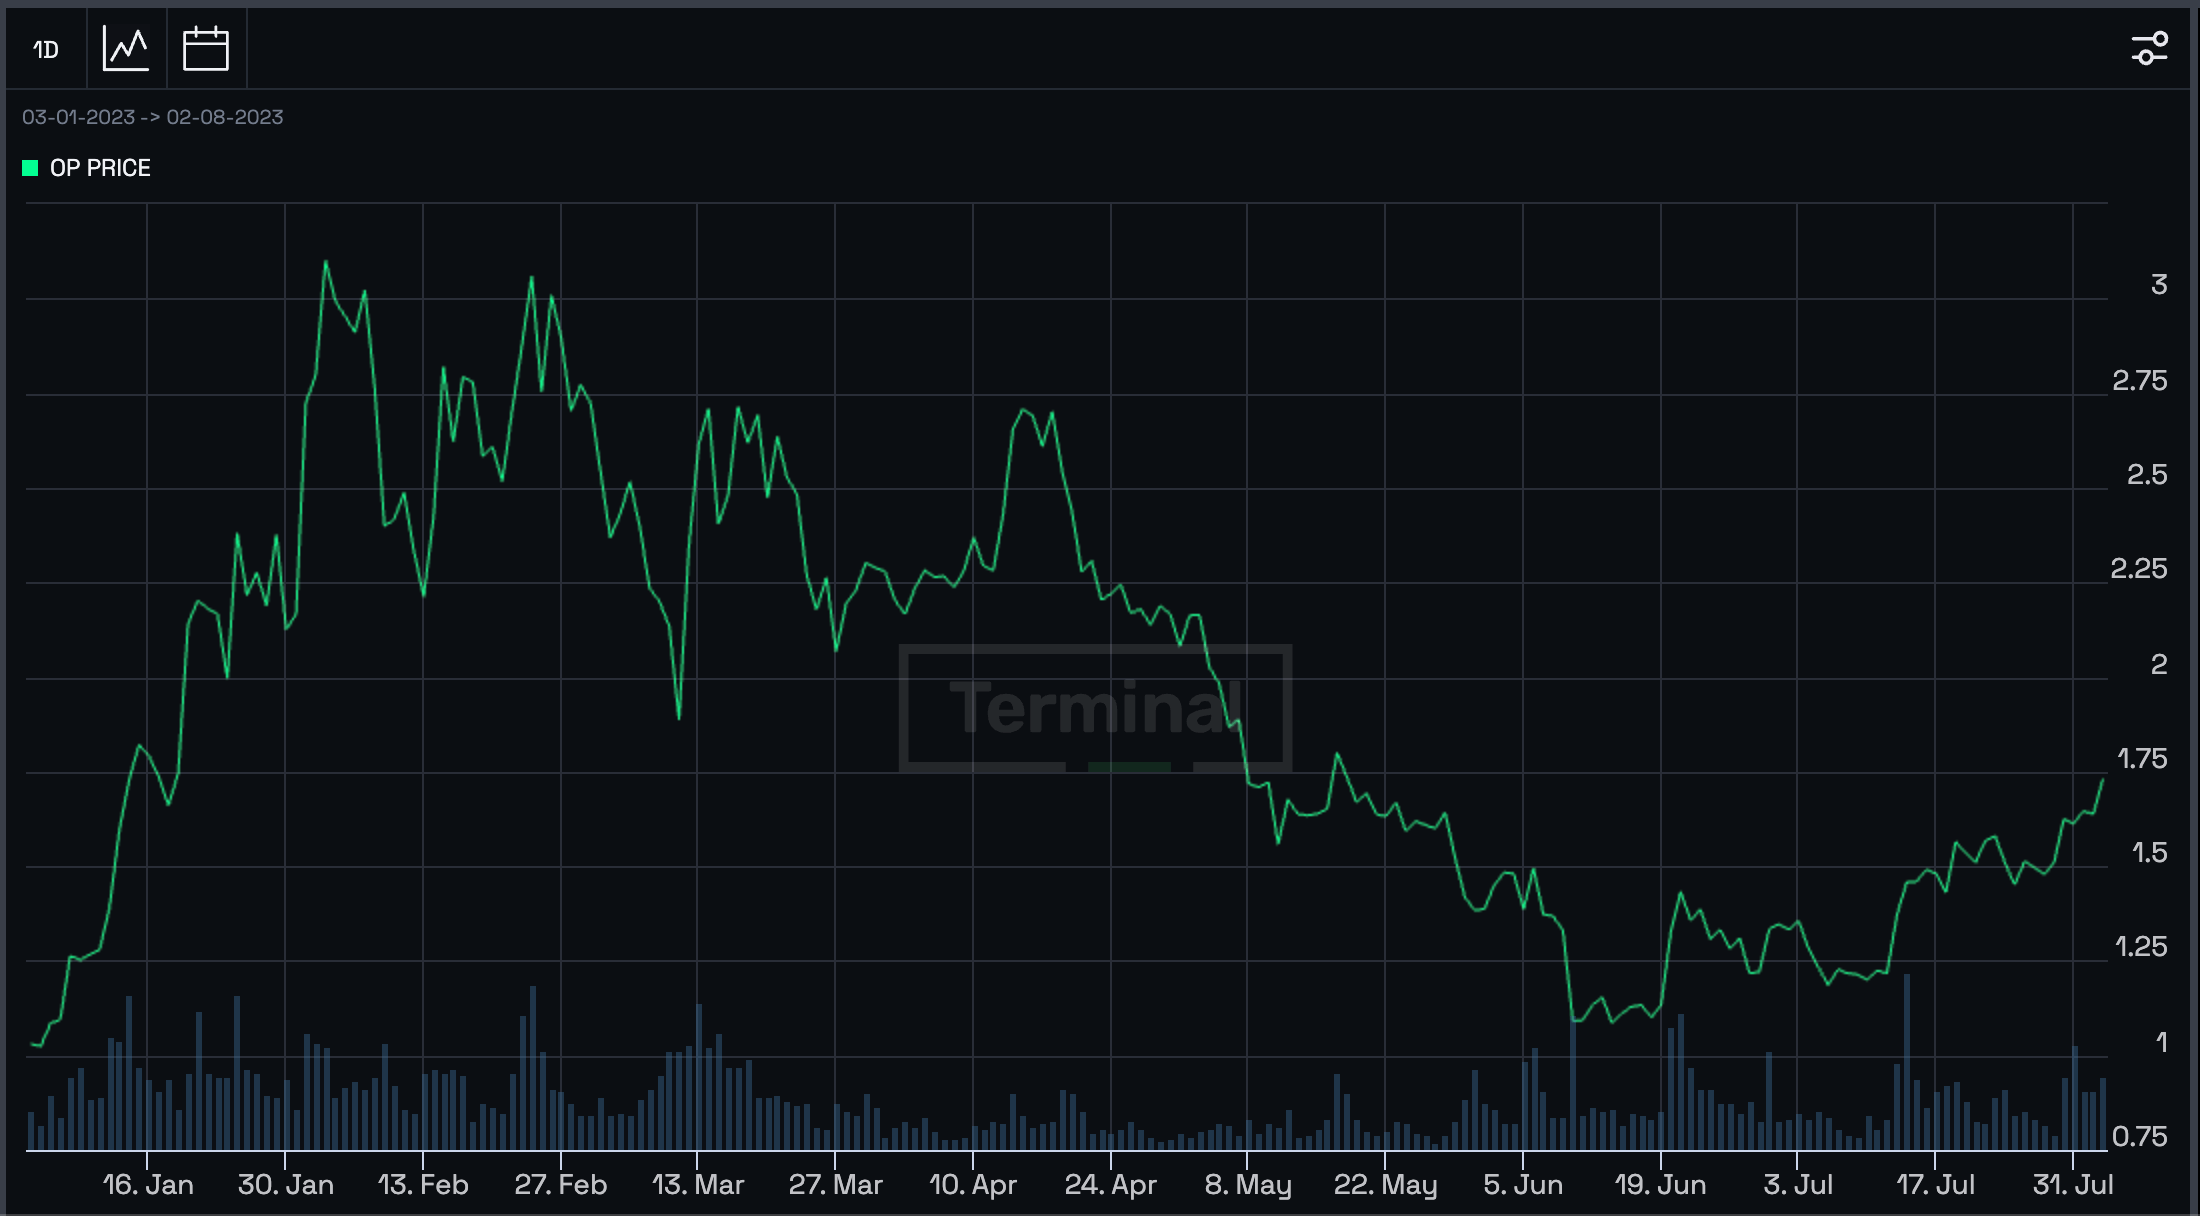Toggle the OP PRICE legend series
Image resolution: width=2200 pixels, height=1216 pixels.
coord(87,168)
